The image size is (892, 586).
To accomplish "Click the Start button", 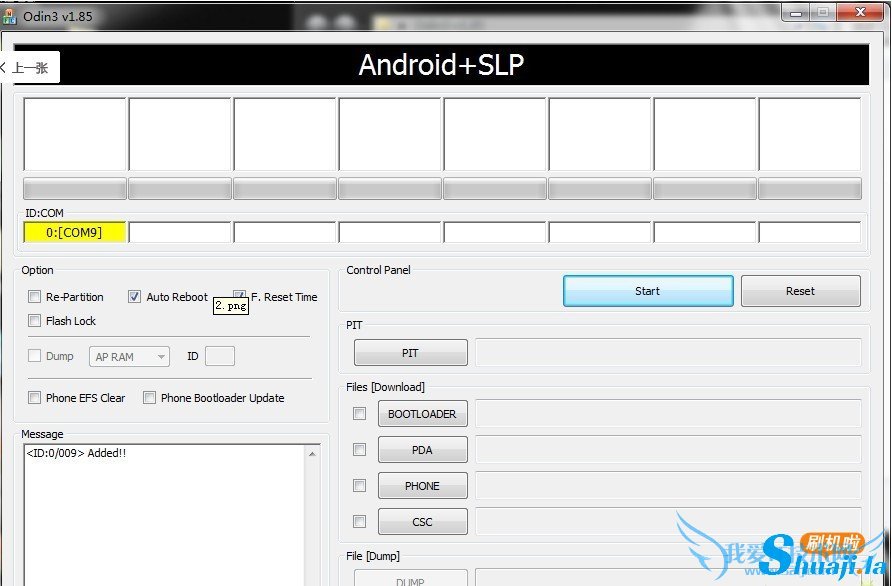I will pos(648,291).
